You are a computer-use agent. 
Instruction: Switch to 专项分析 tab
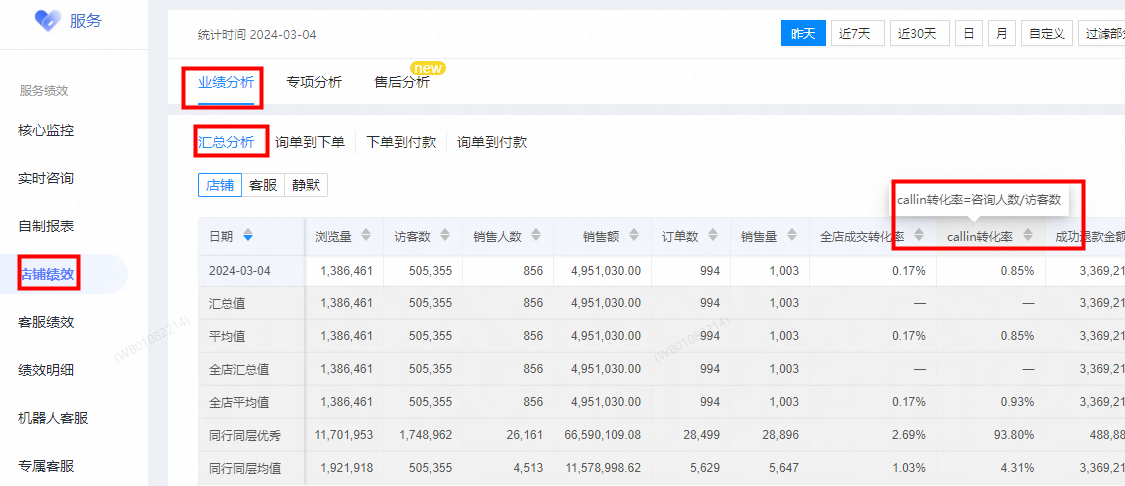pyautogui.click(x=314, y=83)
